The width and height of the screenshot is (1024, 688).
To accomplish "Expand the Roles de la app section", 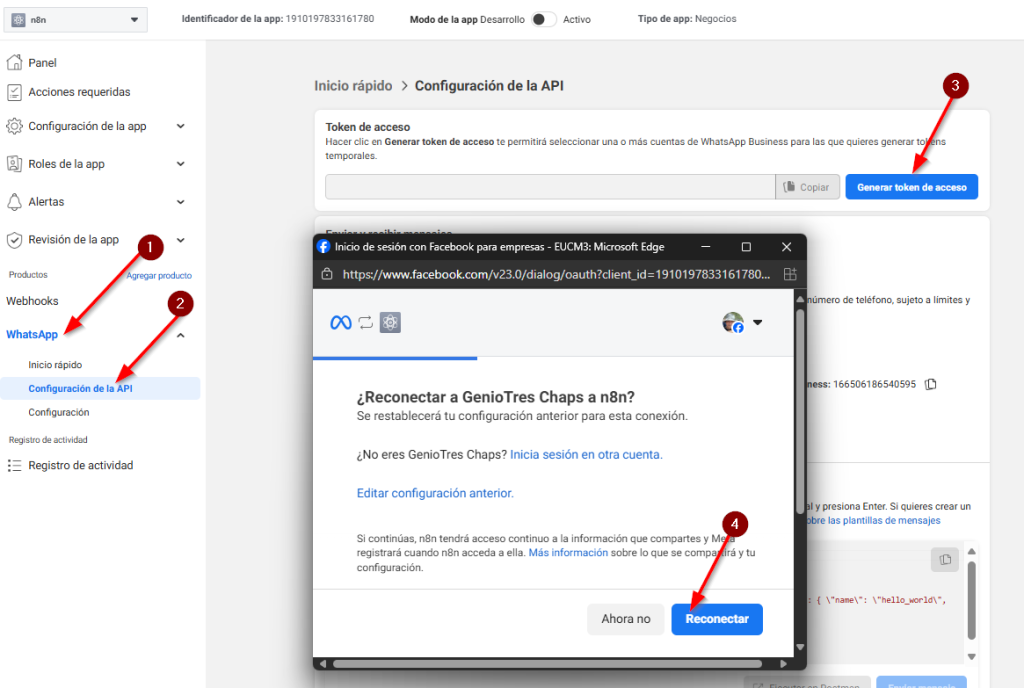I will (x=181, y=164).
